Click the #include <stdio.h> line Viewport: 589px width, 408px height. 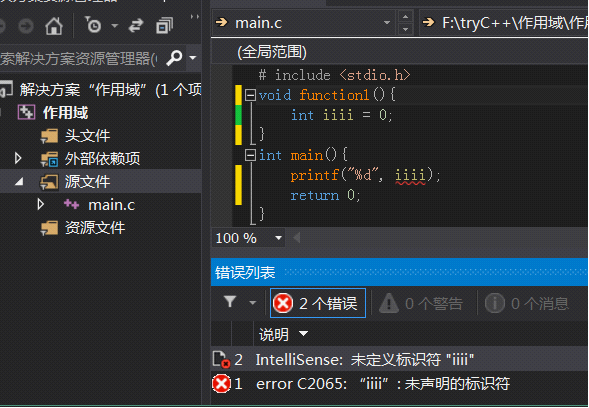(x=334, y=75)
